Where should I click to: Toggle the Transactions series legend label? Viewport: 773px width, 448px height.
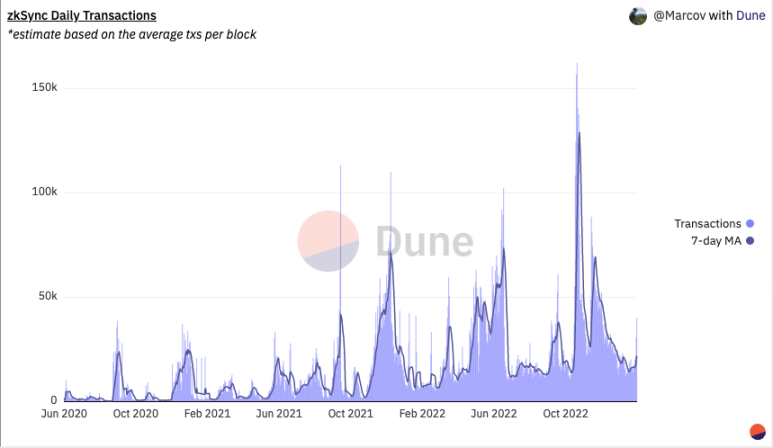coord(707,224)
